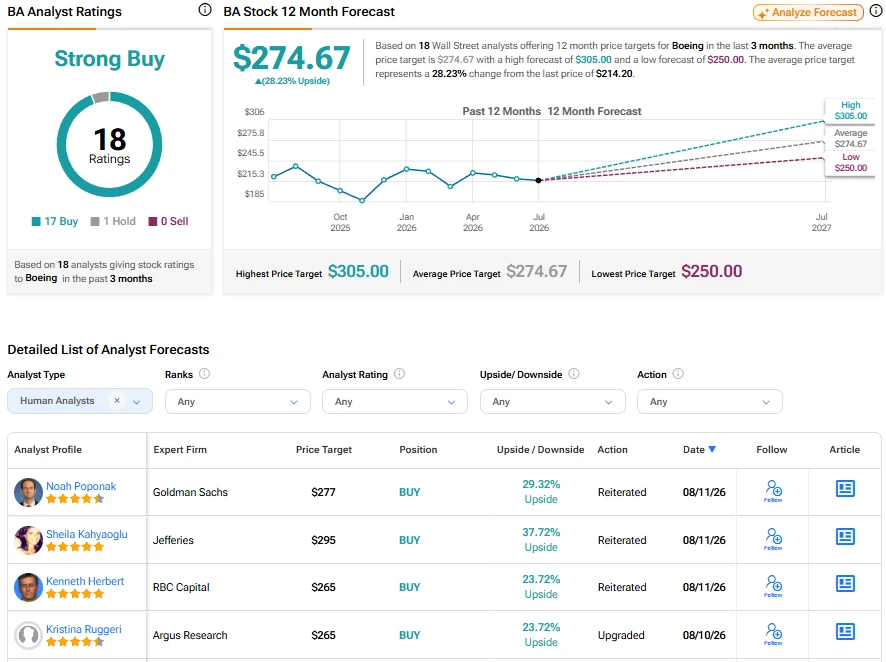Open Kristina Ruggeri profile link
This screenshot has width=886, height=662.
(x=84, y=629)
